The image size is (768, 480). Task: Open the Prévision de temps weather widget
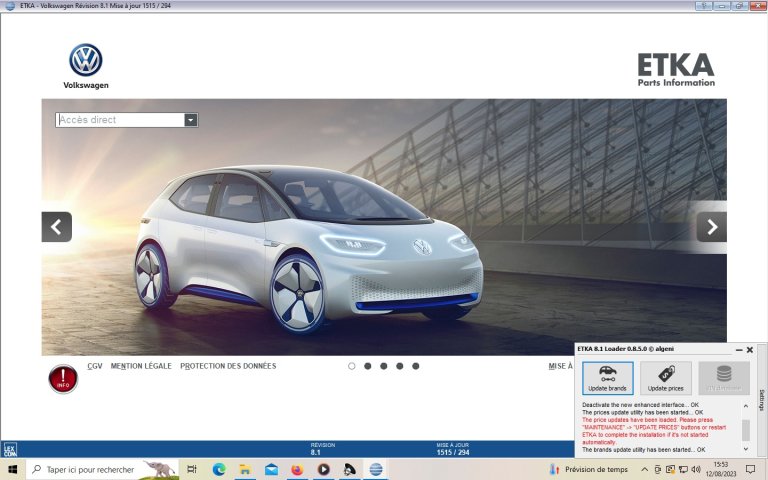(x=589, y=469)
